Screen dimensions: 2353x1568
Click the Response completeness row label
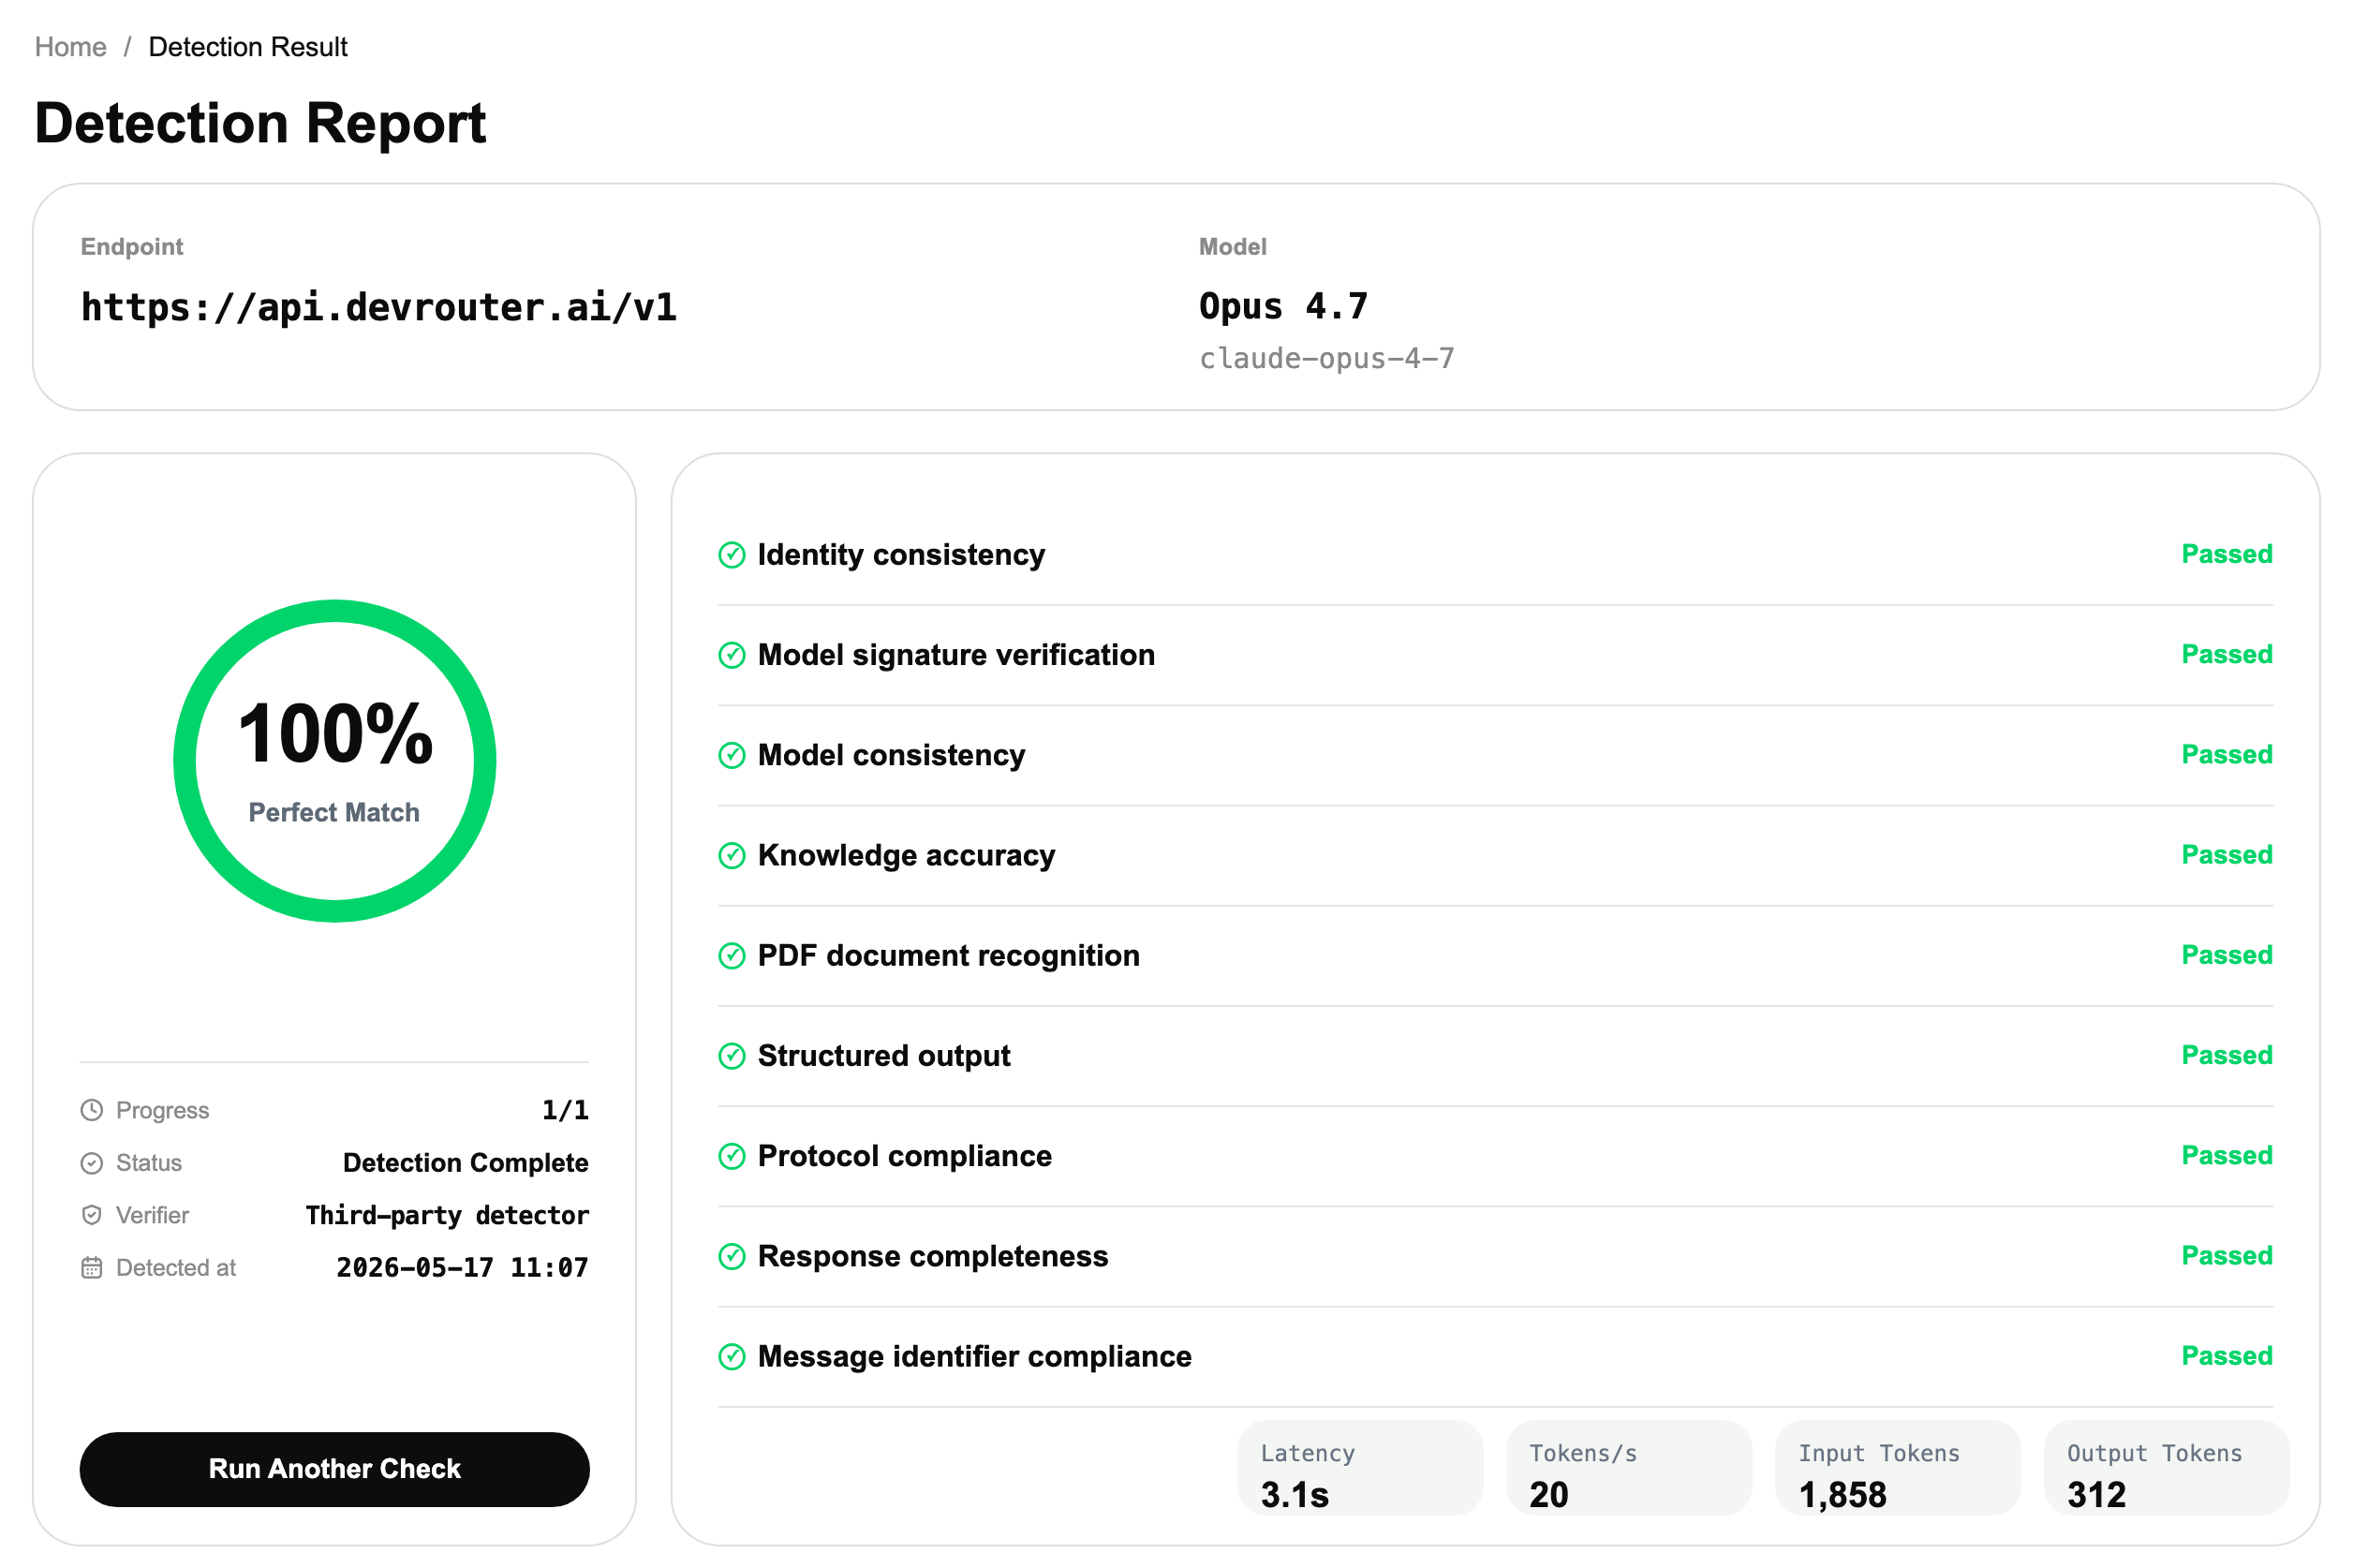coord(932,1255)
